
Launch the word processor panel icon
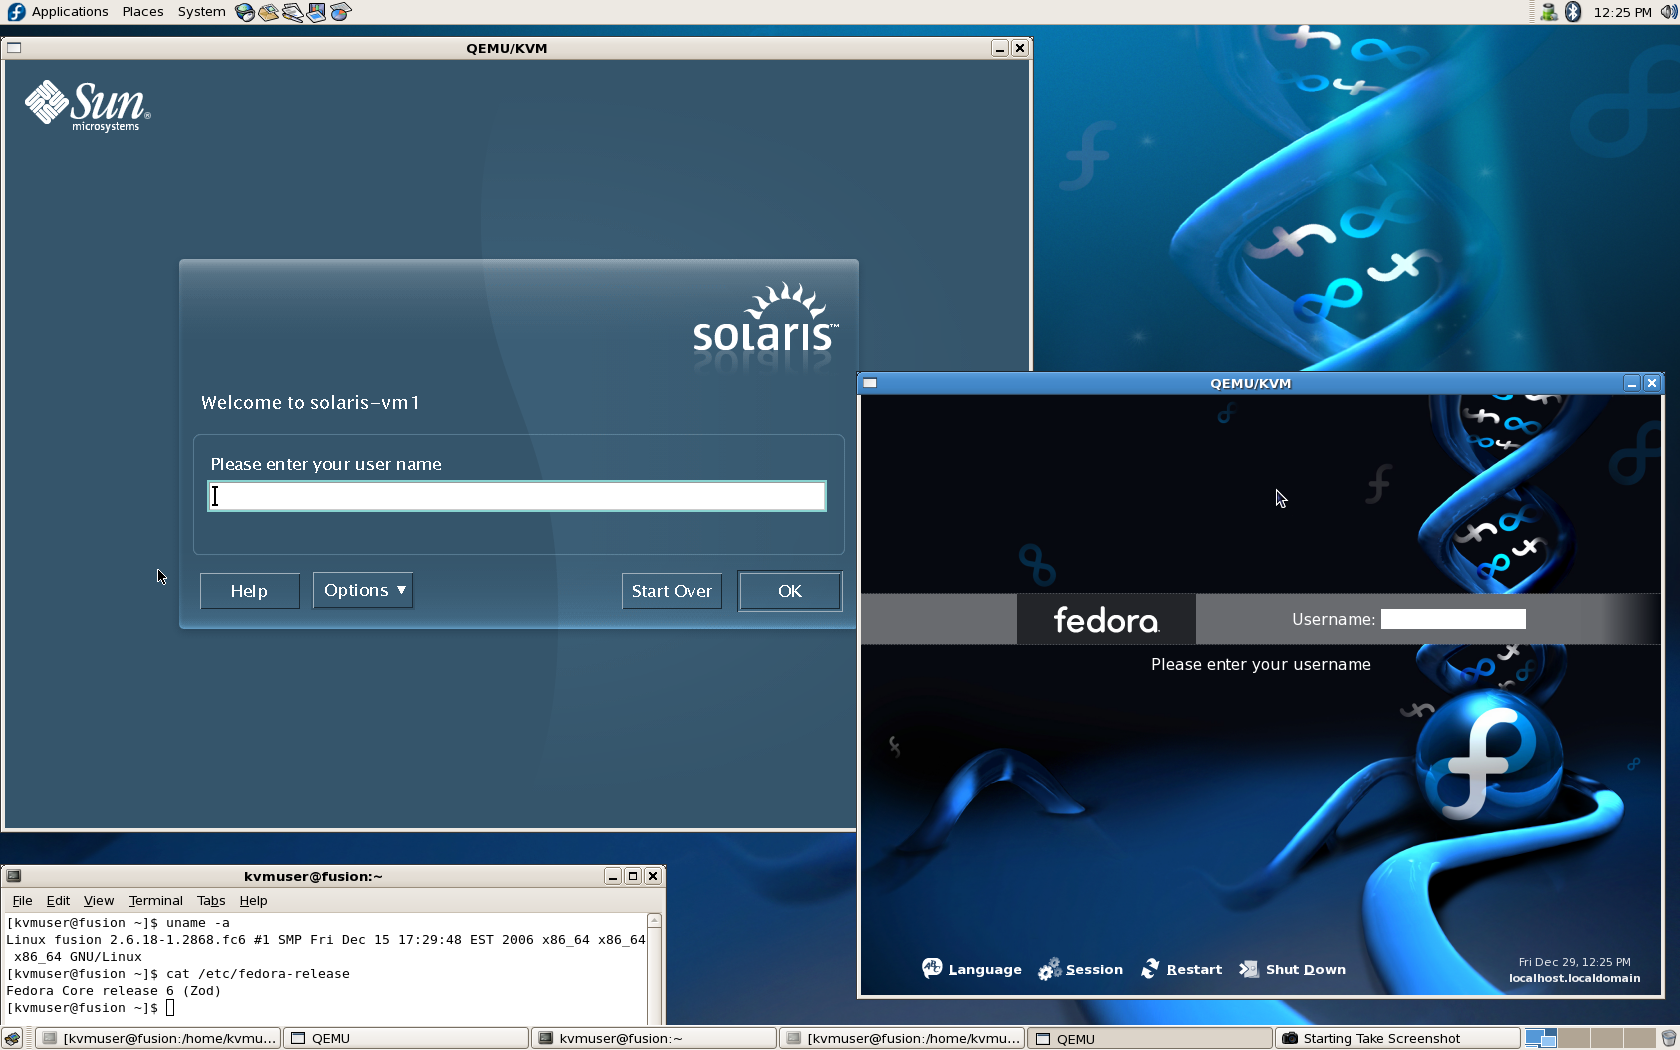292,12
